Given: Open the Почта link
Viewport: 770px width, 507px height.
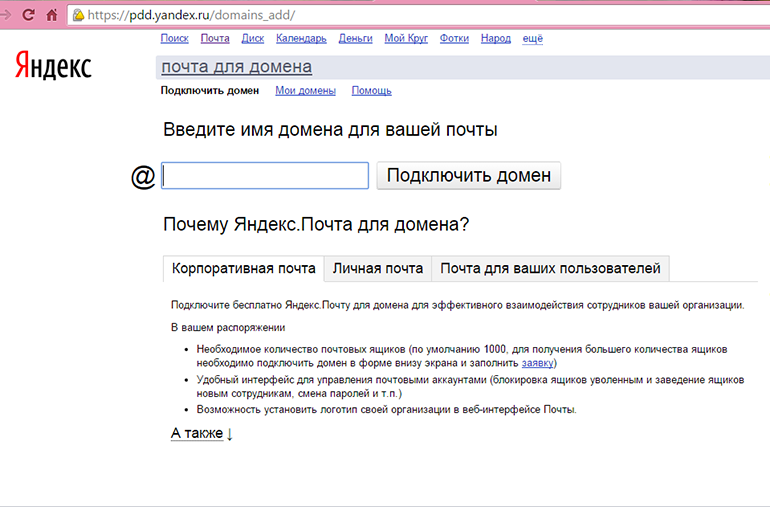Looking at the screenshot, I should tap(215, 38).
